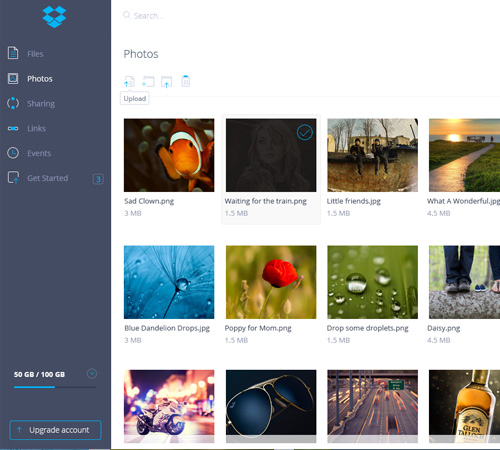
Task: Open the whisky bottle photo thumbnail
Action: [x=464, y=406]
